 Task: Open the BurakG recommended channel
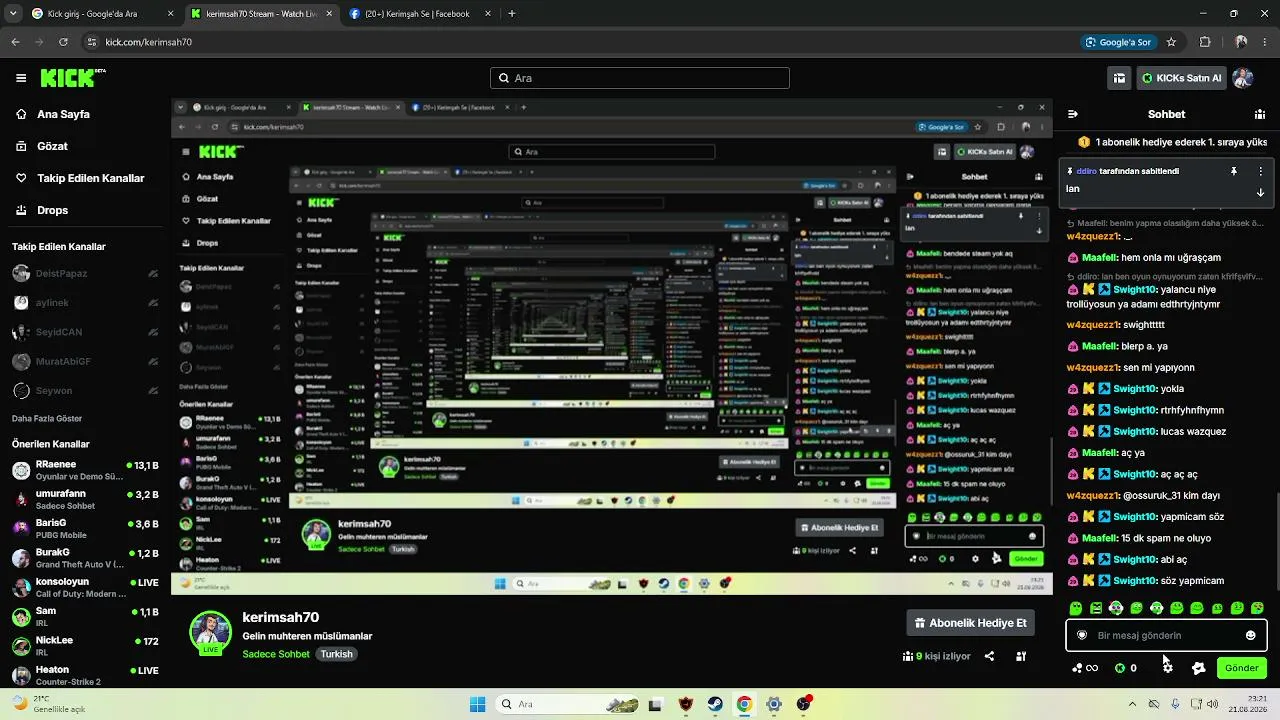click(x=84, y=558)
